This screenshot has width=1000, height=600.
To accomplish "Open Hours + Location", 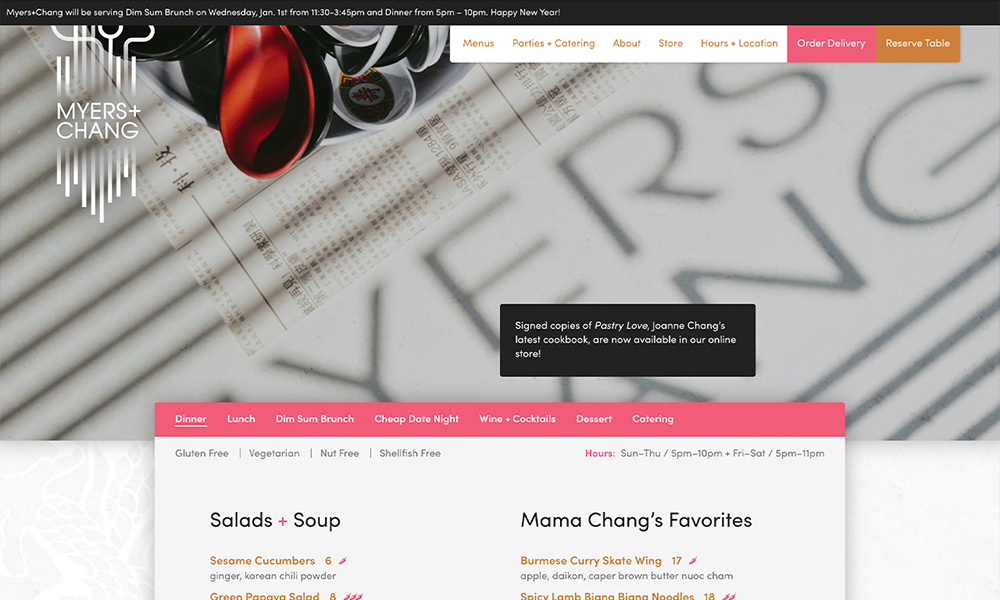I will (739, 43).
